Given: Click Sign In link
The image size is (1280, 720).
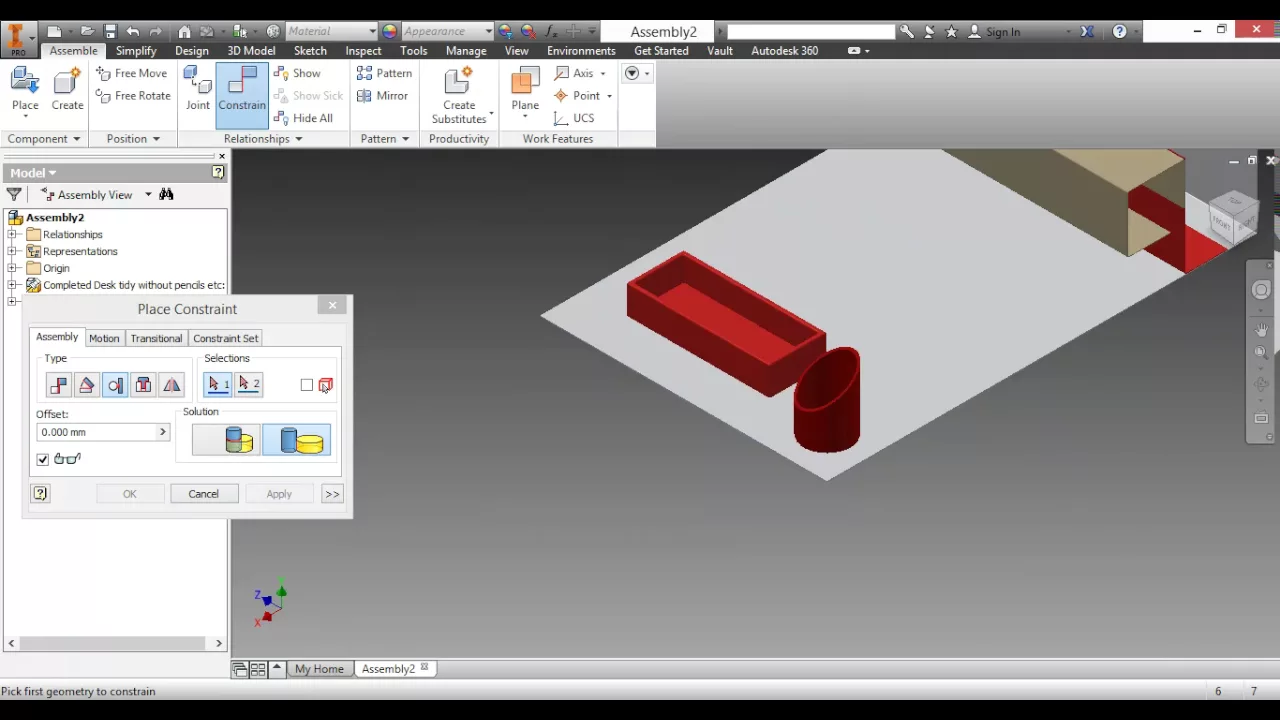Looking at the screenshot, I should pos(1003,32).
